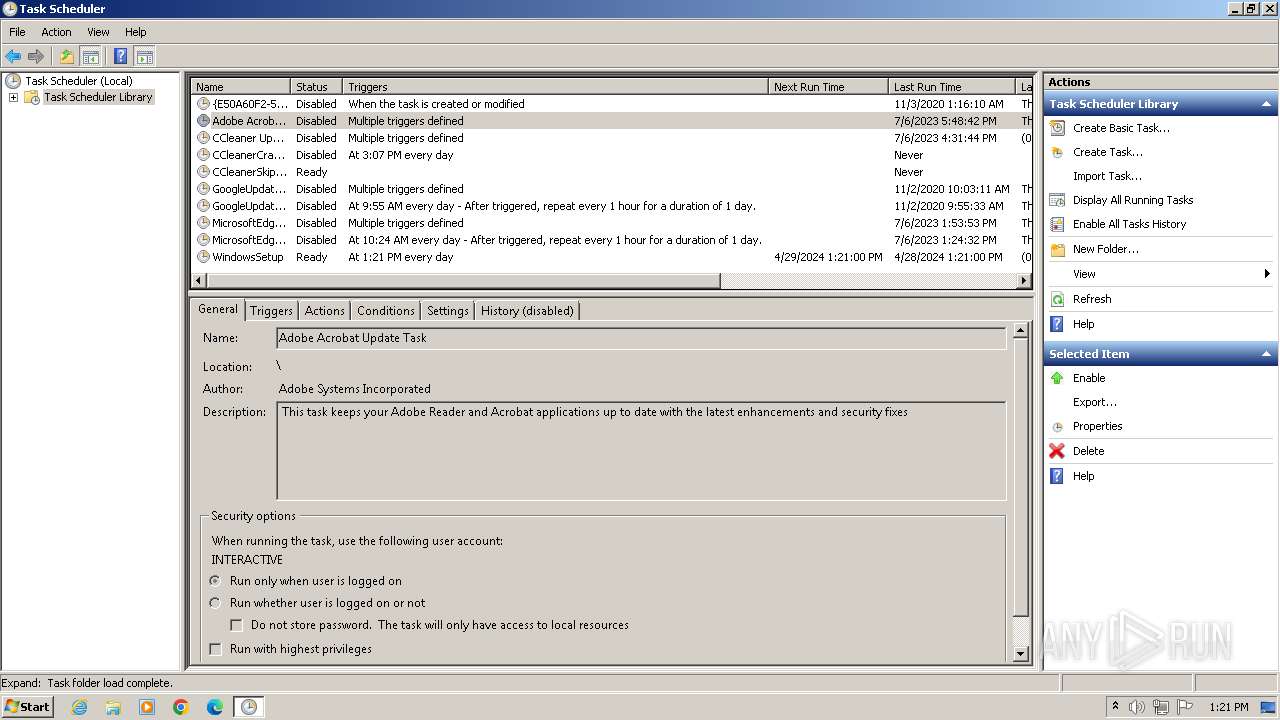This screenshot has height=720, width=1280.
Task: Select the WindowsSetup task row
Action: 613,257
